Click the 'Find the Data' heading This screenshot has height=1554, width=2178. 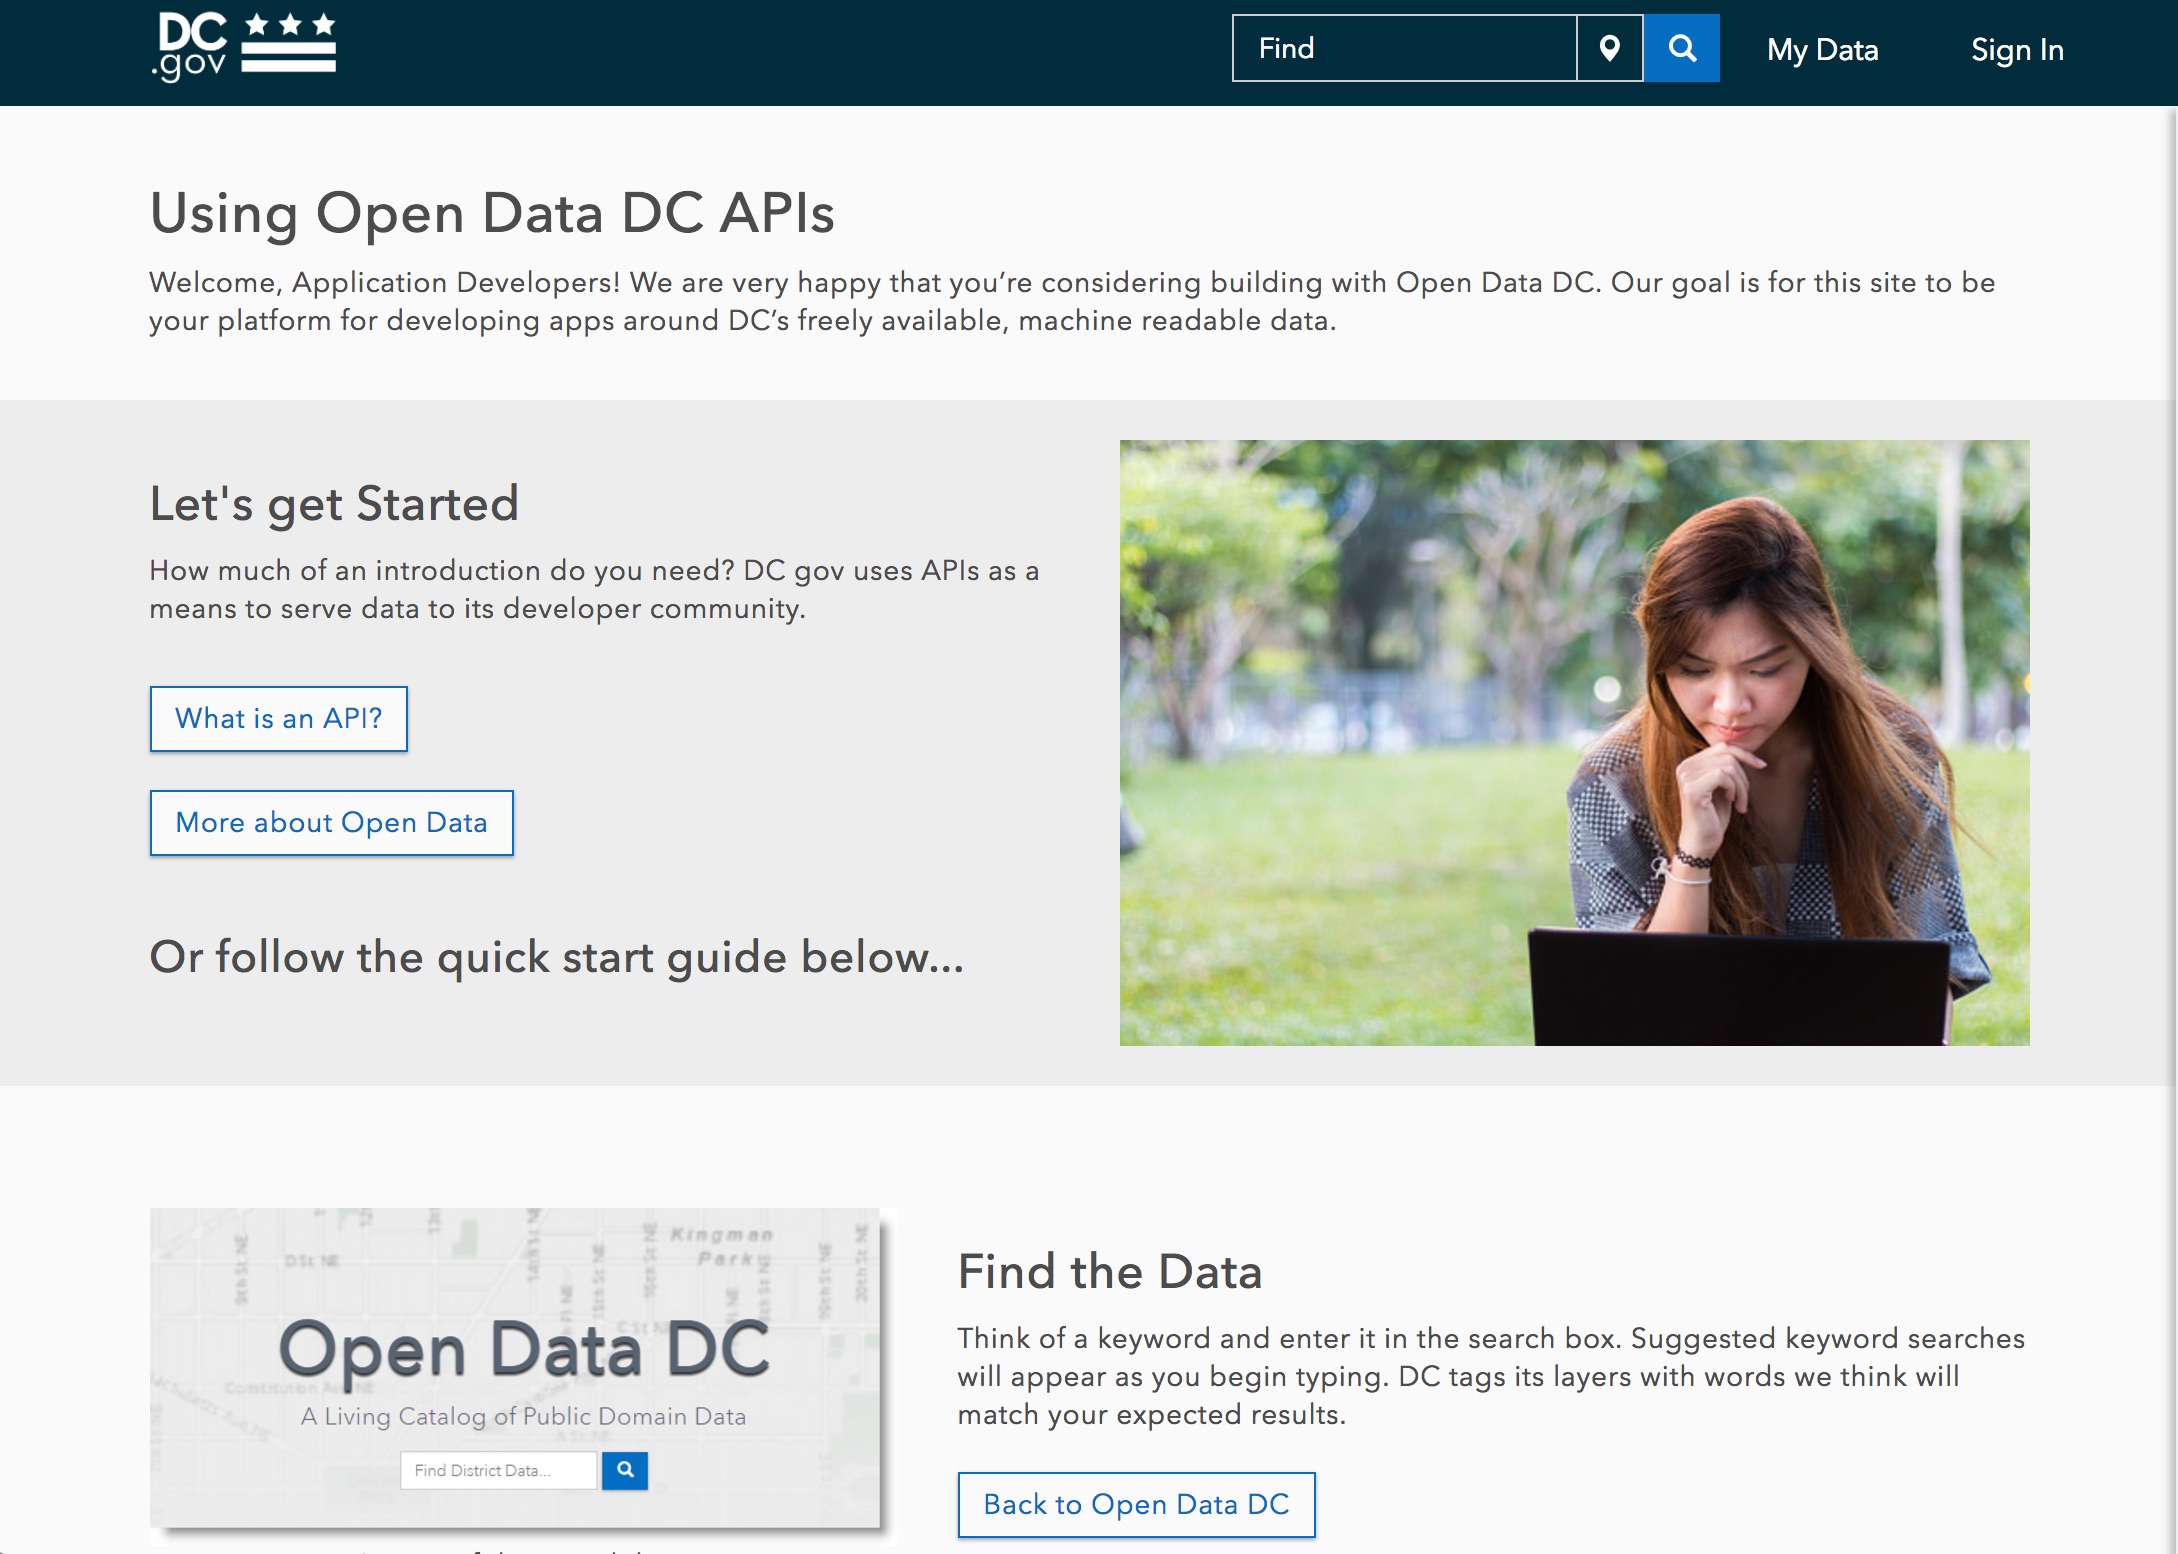pos(1110,1272)
